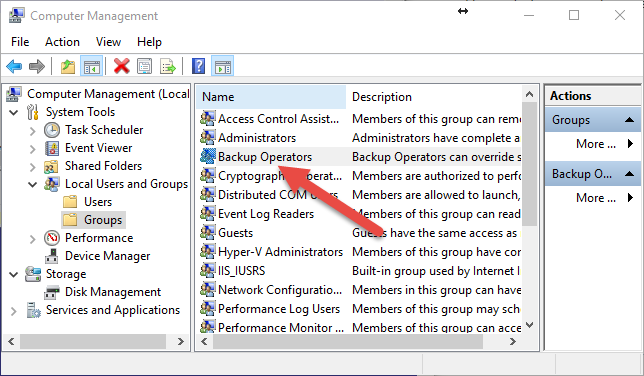Select the Device Manager tree icon
Image resolution: width=644 pixels, height=376 pixels.
[x=51, y=256]
